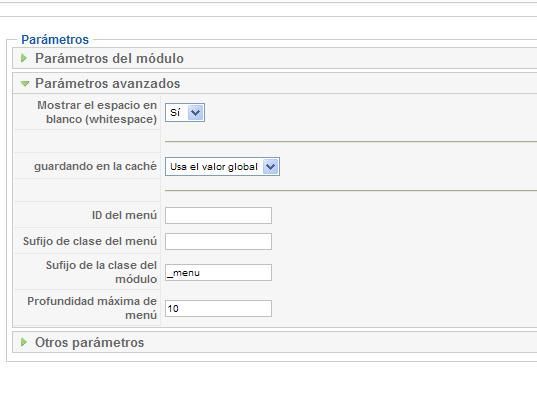This screenshot has height=401, width=537.
Task: Click the Otros parámetros heading
Action: [x=89, y=342]
